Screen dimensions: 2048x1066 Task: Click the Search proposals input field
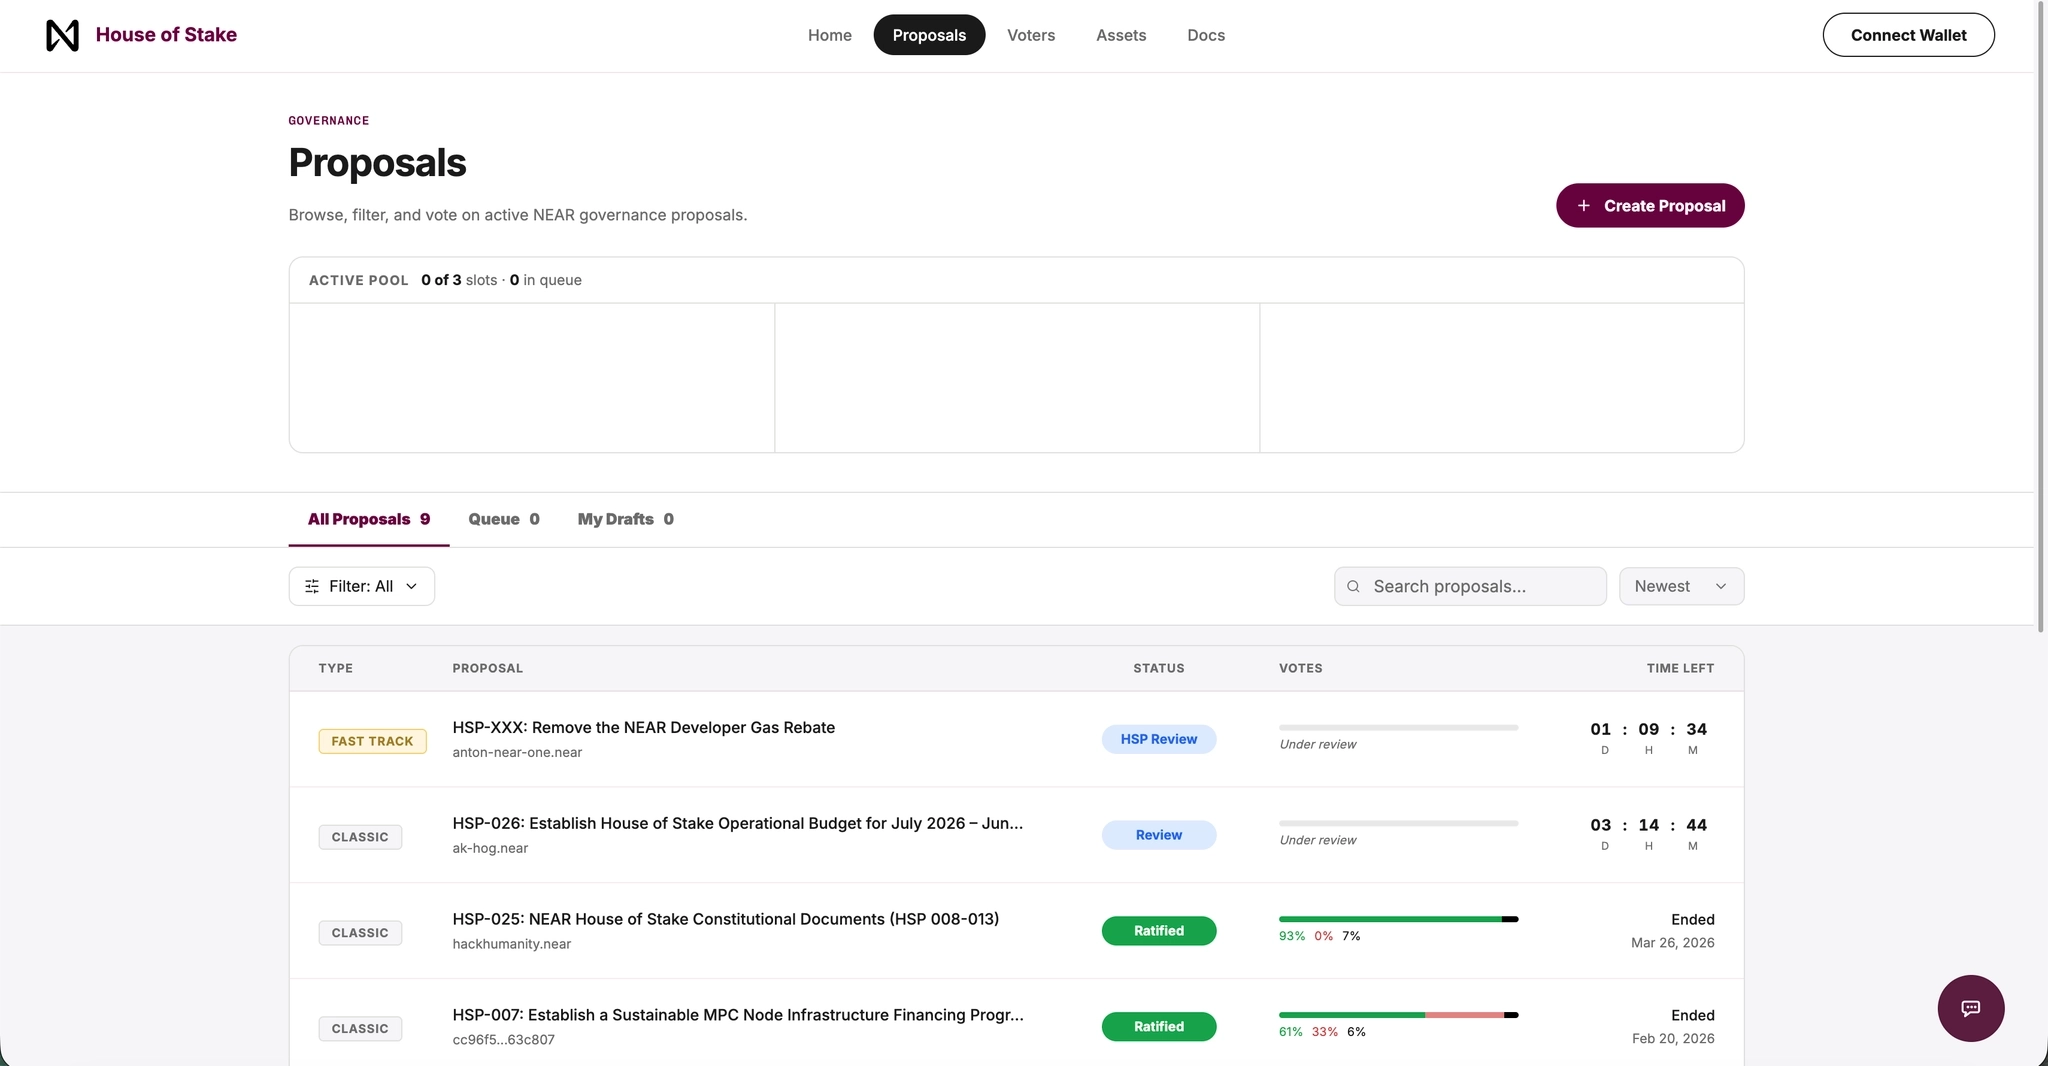[x=1470, y=587]
